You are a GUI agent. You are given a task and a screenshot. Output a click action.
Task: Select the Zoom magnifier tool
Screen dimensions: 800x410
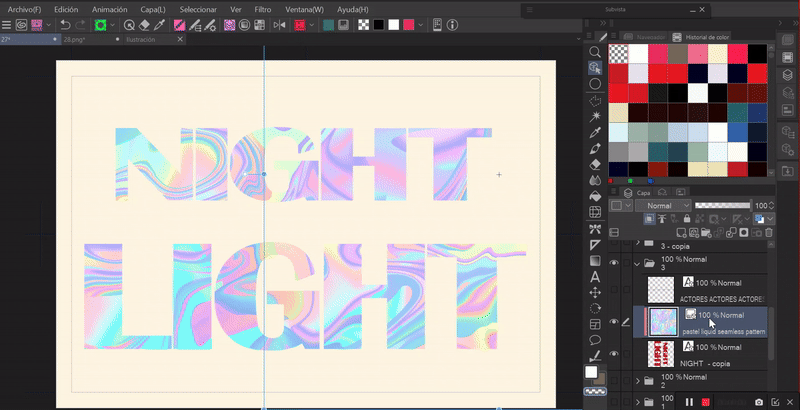click(595, 52)
